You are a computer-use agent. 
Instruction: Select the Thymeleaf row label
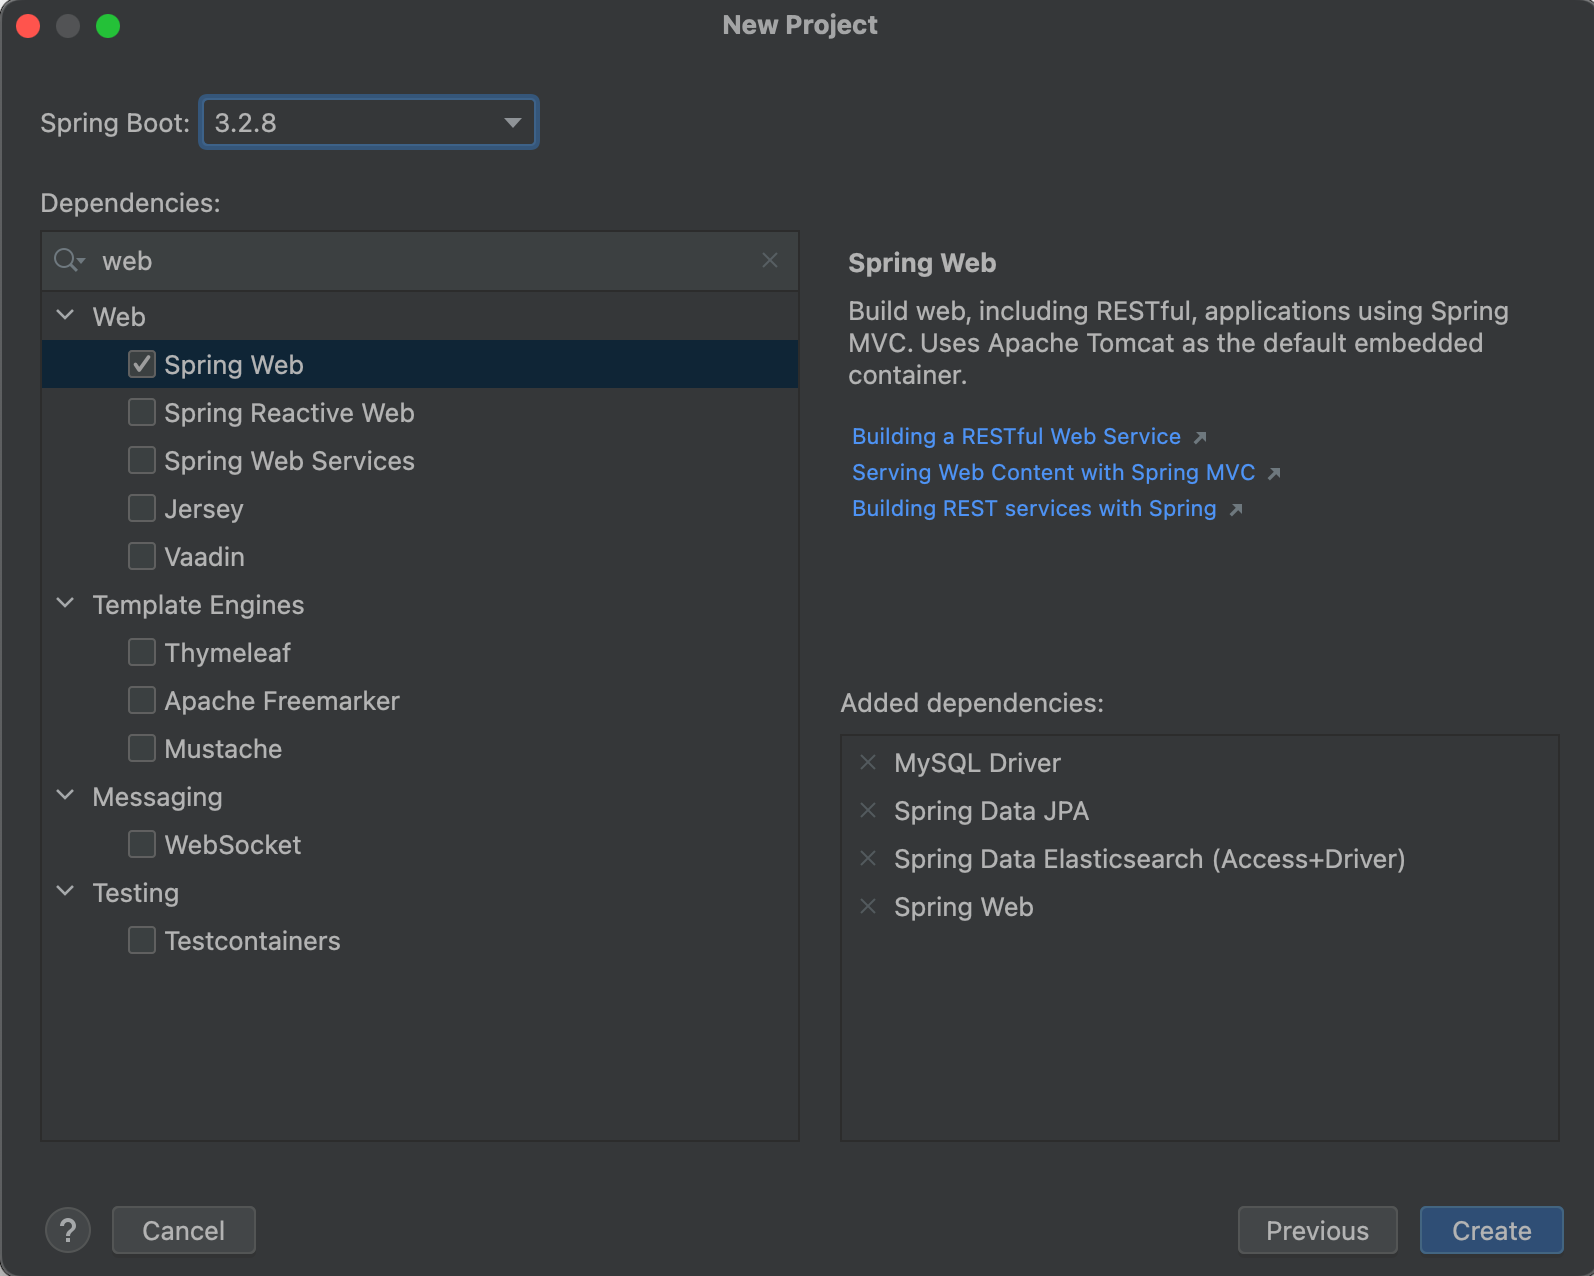(x=227, y=653)
